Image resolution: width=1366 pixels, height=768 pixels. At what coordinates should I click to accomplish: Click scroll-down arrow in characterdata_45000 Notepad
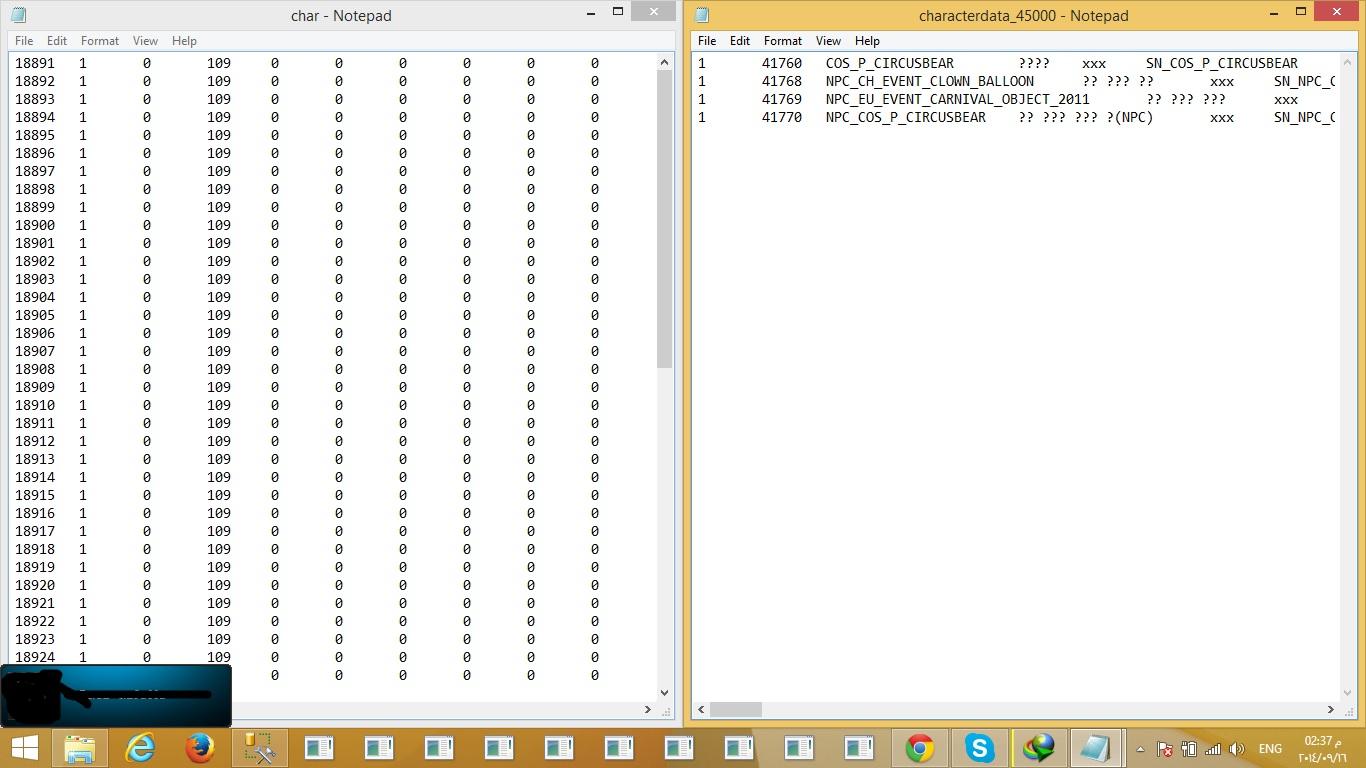1348,692
